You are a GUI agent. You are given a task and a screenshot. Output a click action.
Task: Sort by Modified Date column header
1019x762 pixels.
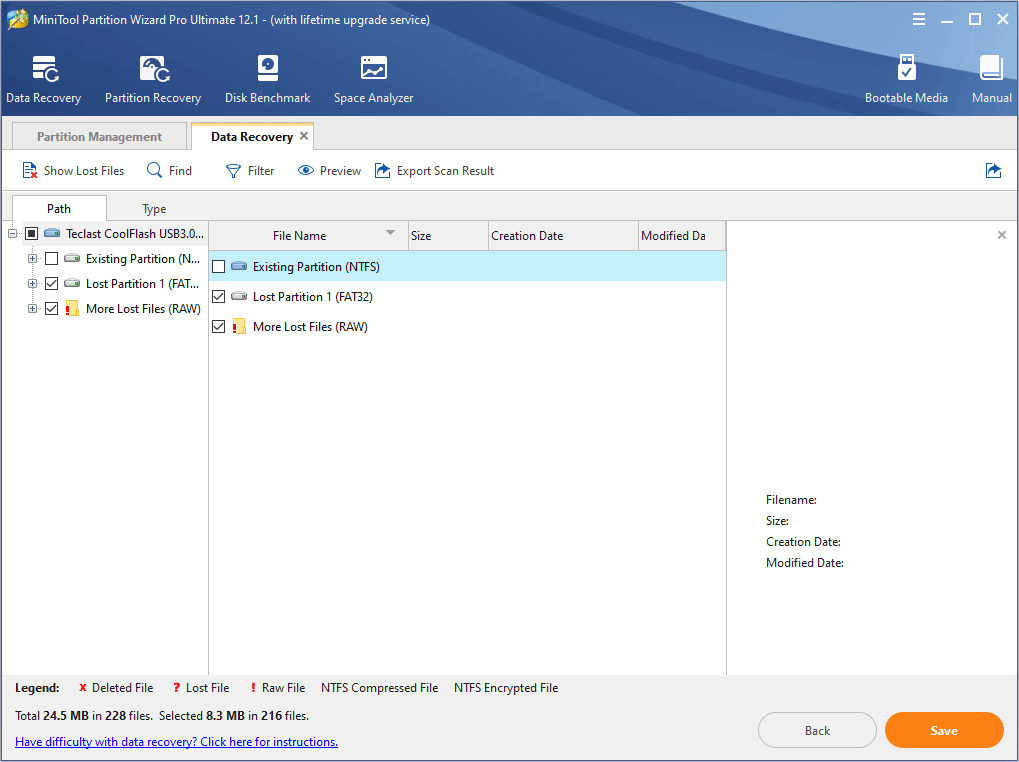682,236
